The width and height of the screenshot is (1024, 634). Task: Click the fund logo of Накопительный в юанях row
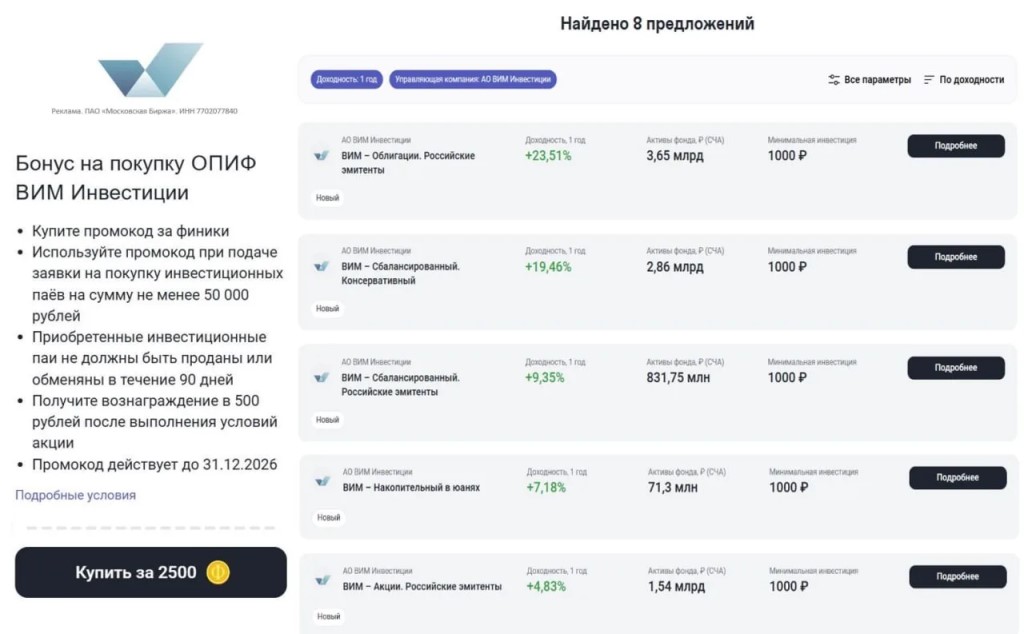pos(323,481)
